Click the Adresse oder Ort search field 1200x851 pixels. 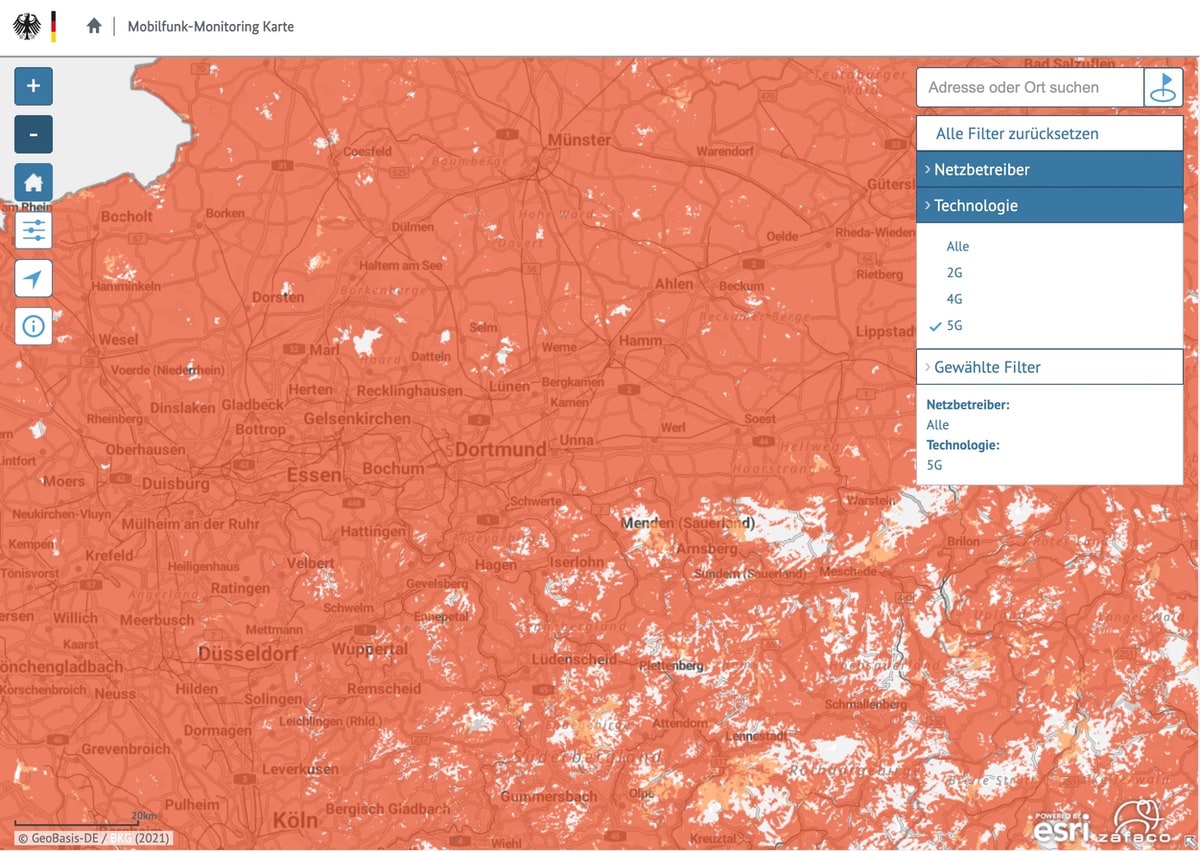click(x=1029, y=87)
